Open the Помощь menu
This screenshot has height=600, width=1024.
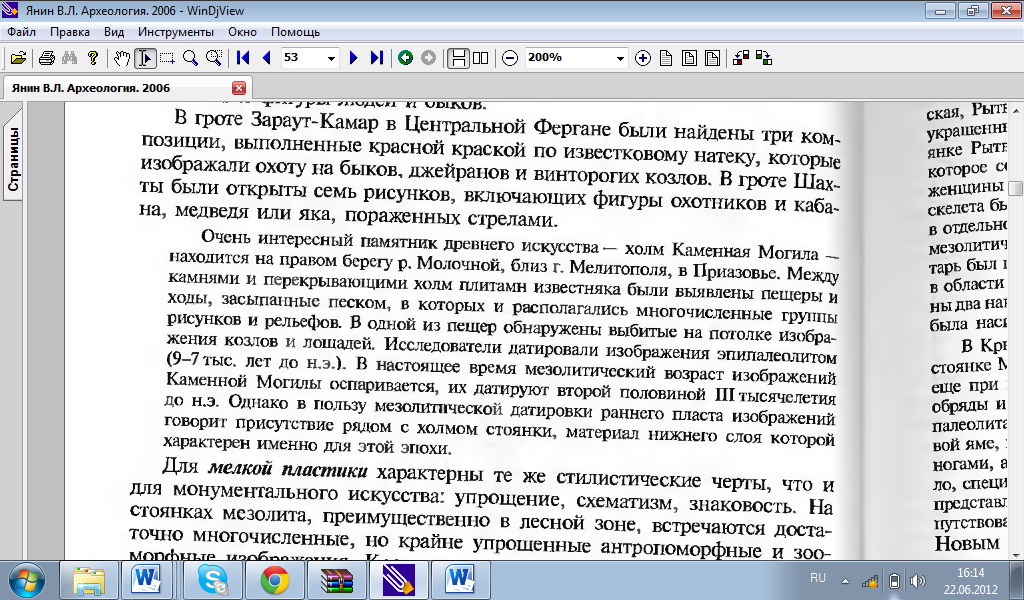[x=295, y=31]
